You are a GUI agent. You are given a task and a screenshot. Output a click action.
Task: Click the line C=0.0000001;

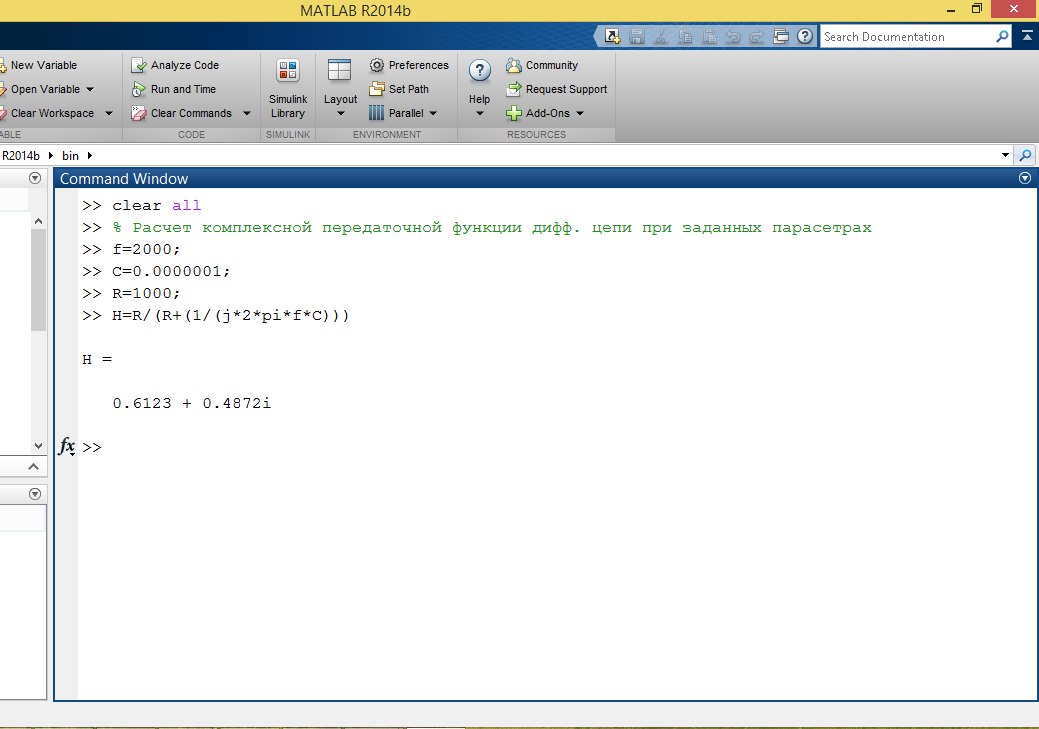[x=171, y=271]
